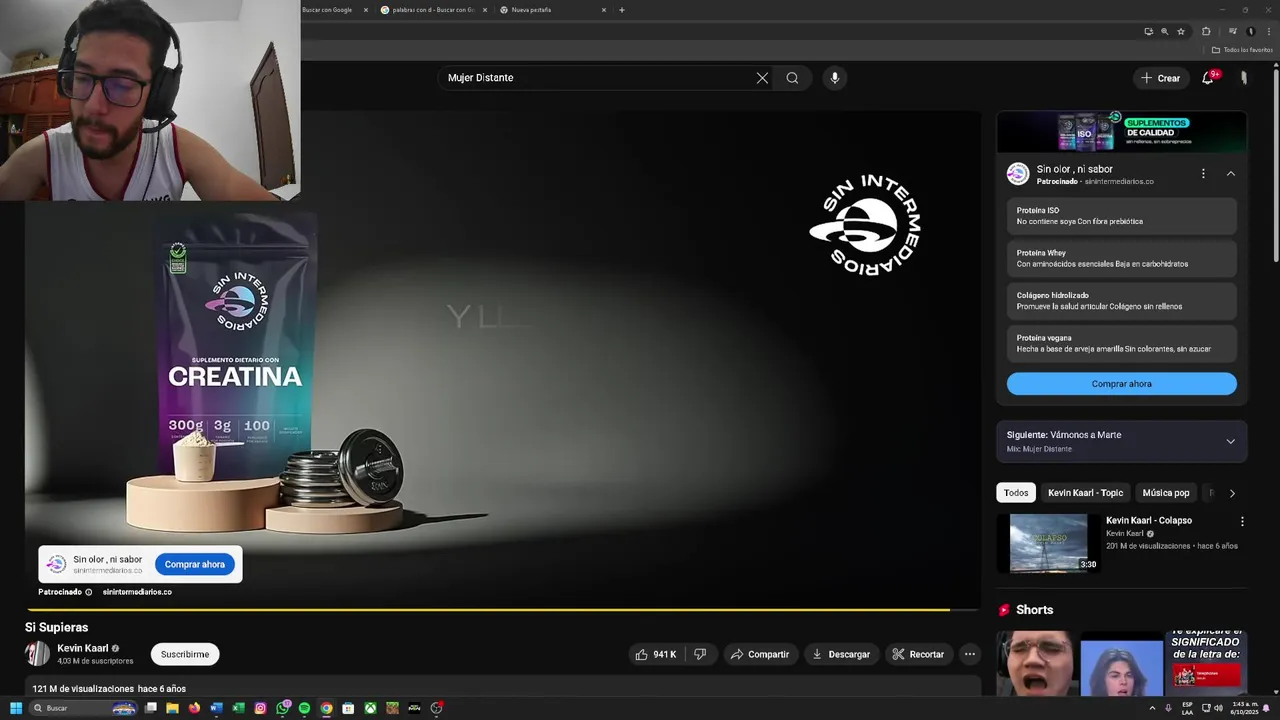The height and width of the screenshot is (720, 1280).
Task: Open more actions menu beside Recortar
Action: 969,654
